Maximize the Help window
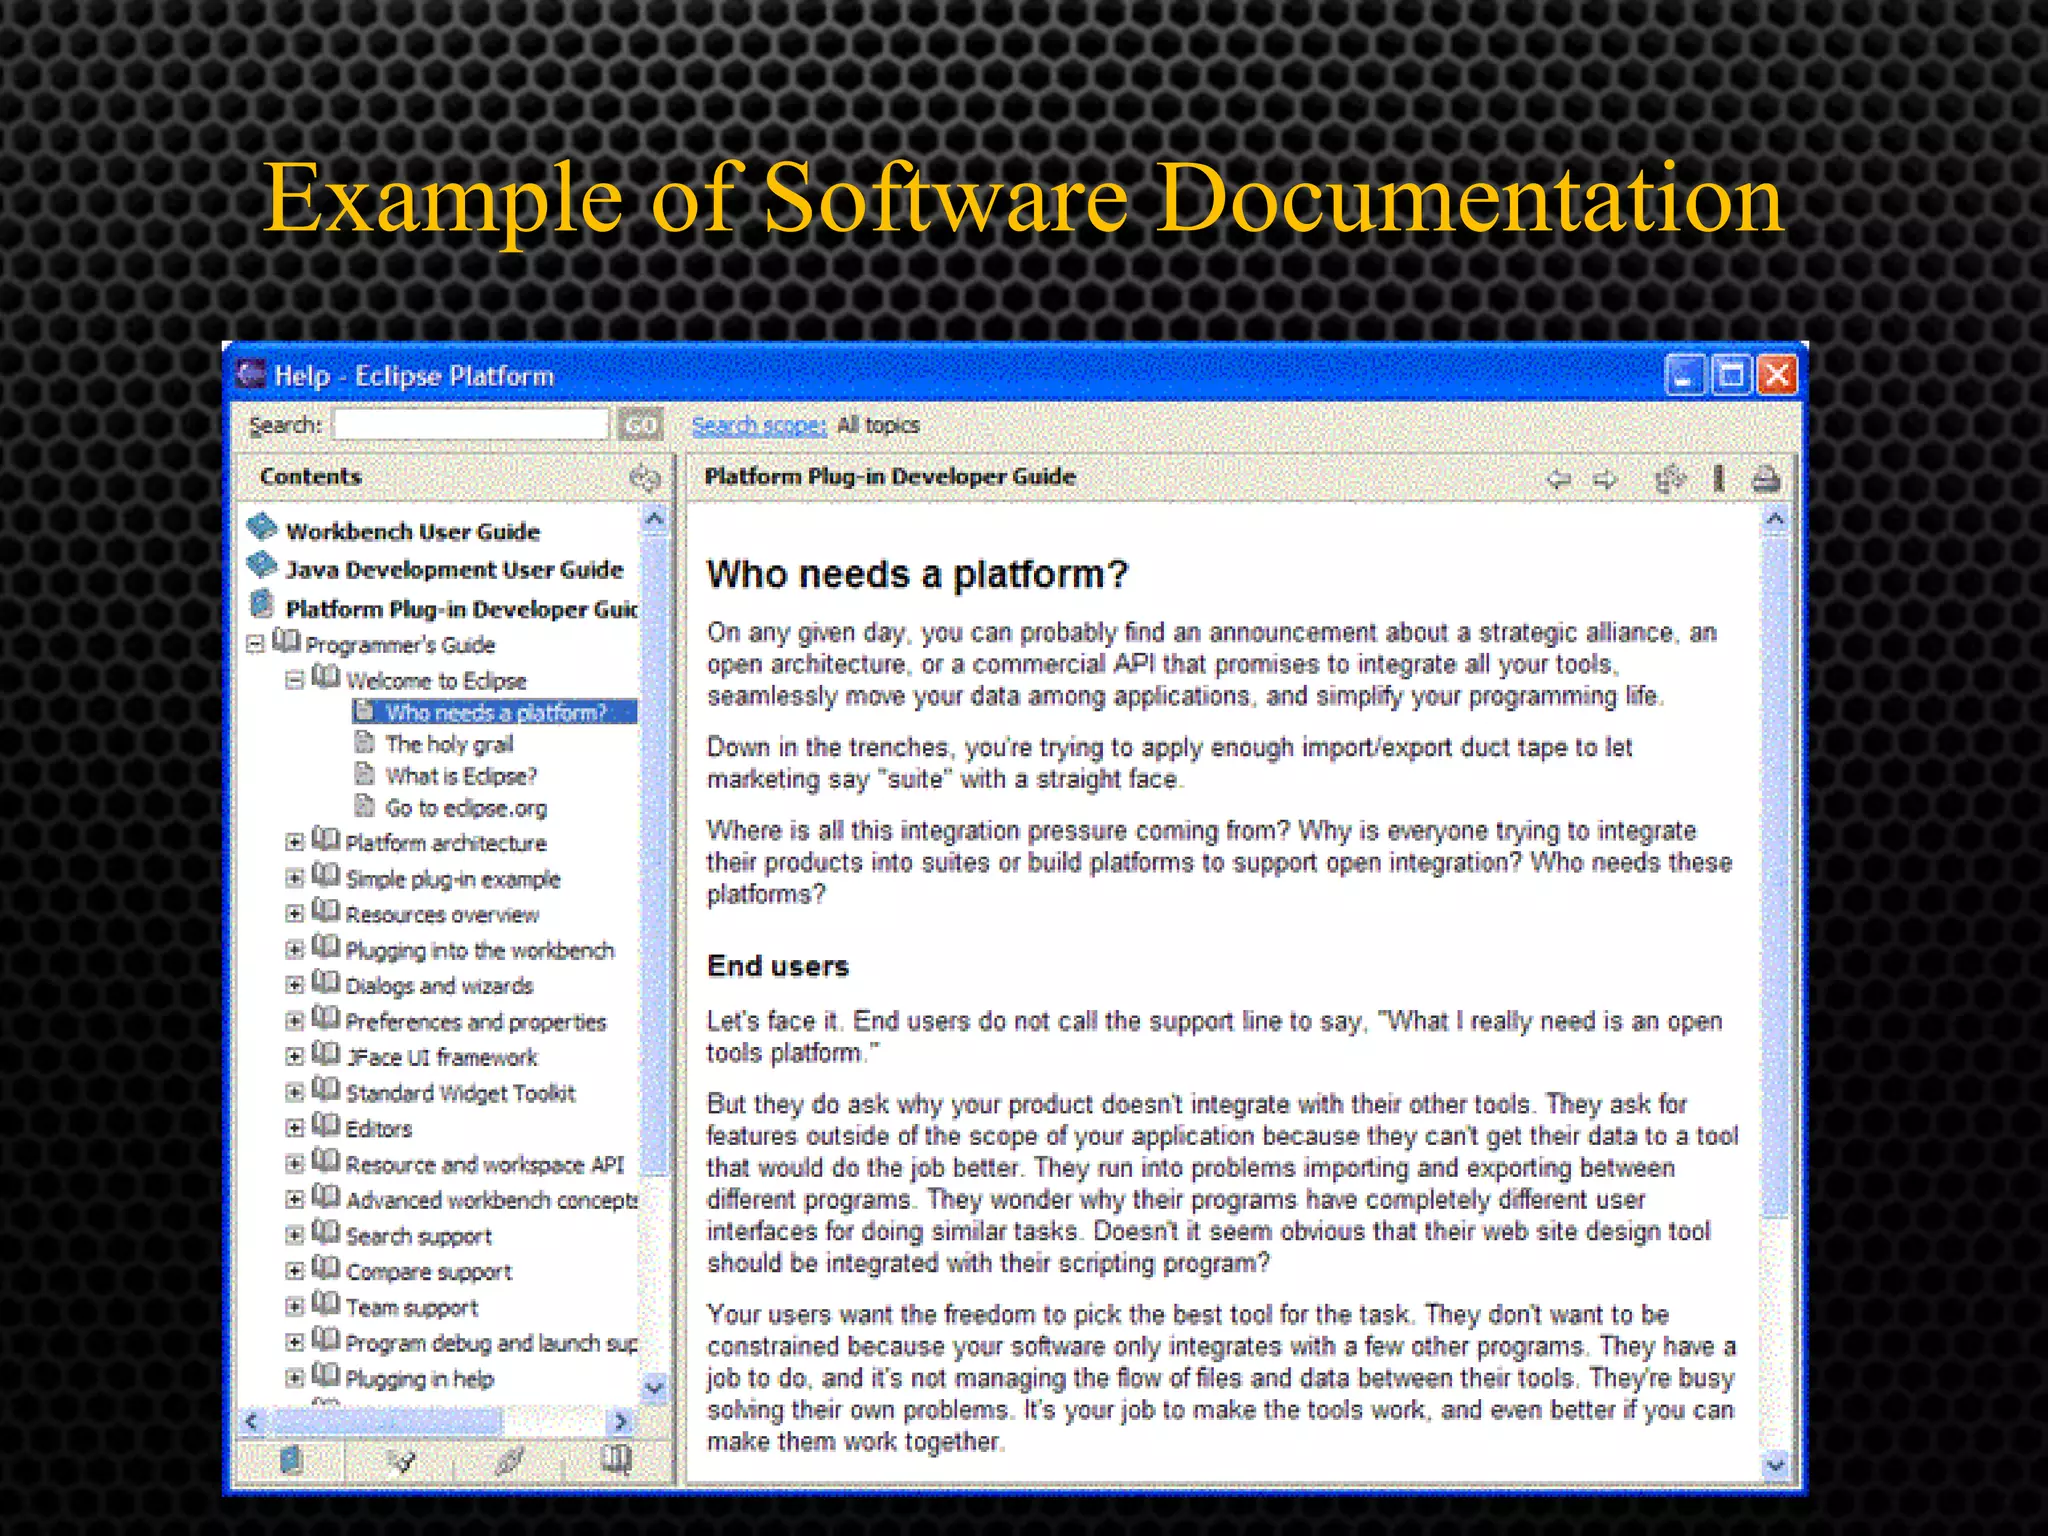2048x1536 pixels. [1731, 376]
